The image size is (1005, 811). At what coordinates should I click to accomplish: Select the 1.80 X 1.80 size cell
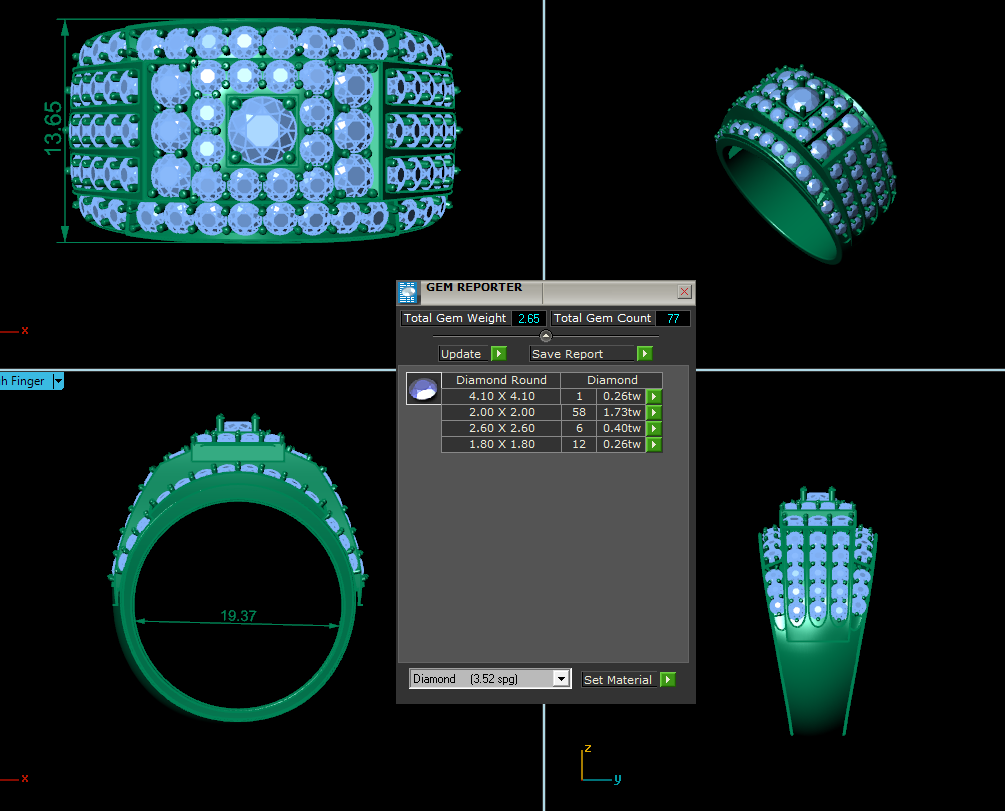(502, 444)
